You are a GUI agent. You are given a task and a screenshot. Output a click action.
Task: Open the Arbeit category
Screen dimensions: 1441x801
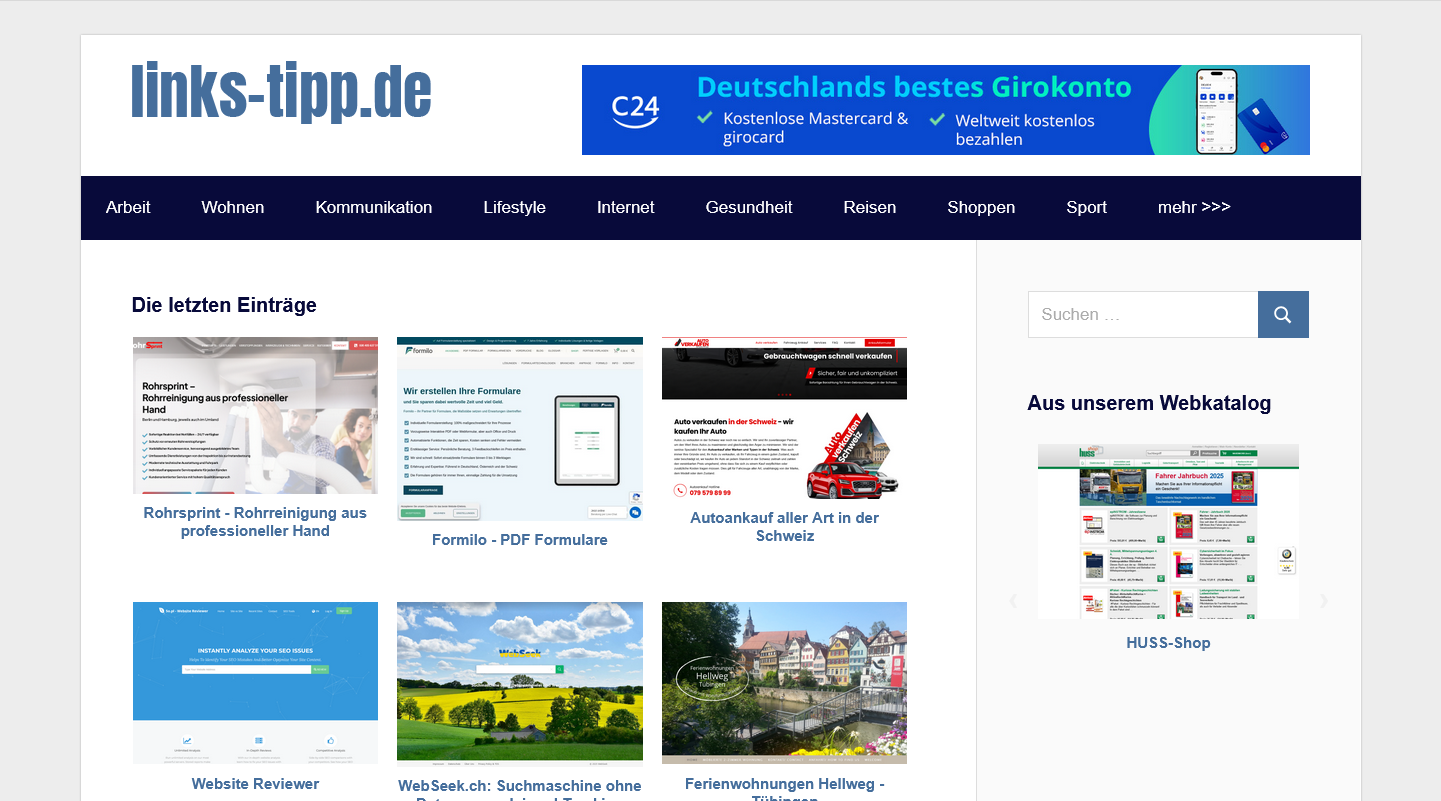tap(128, 207)
